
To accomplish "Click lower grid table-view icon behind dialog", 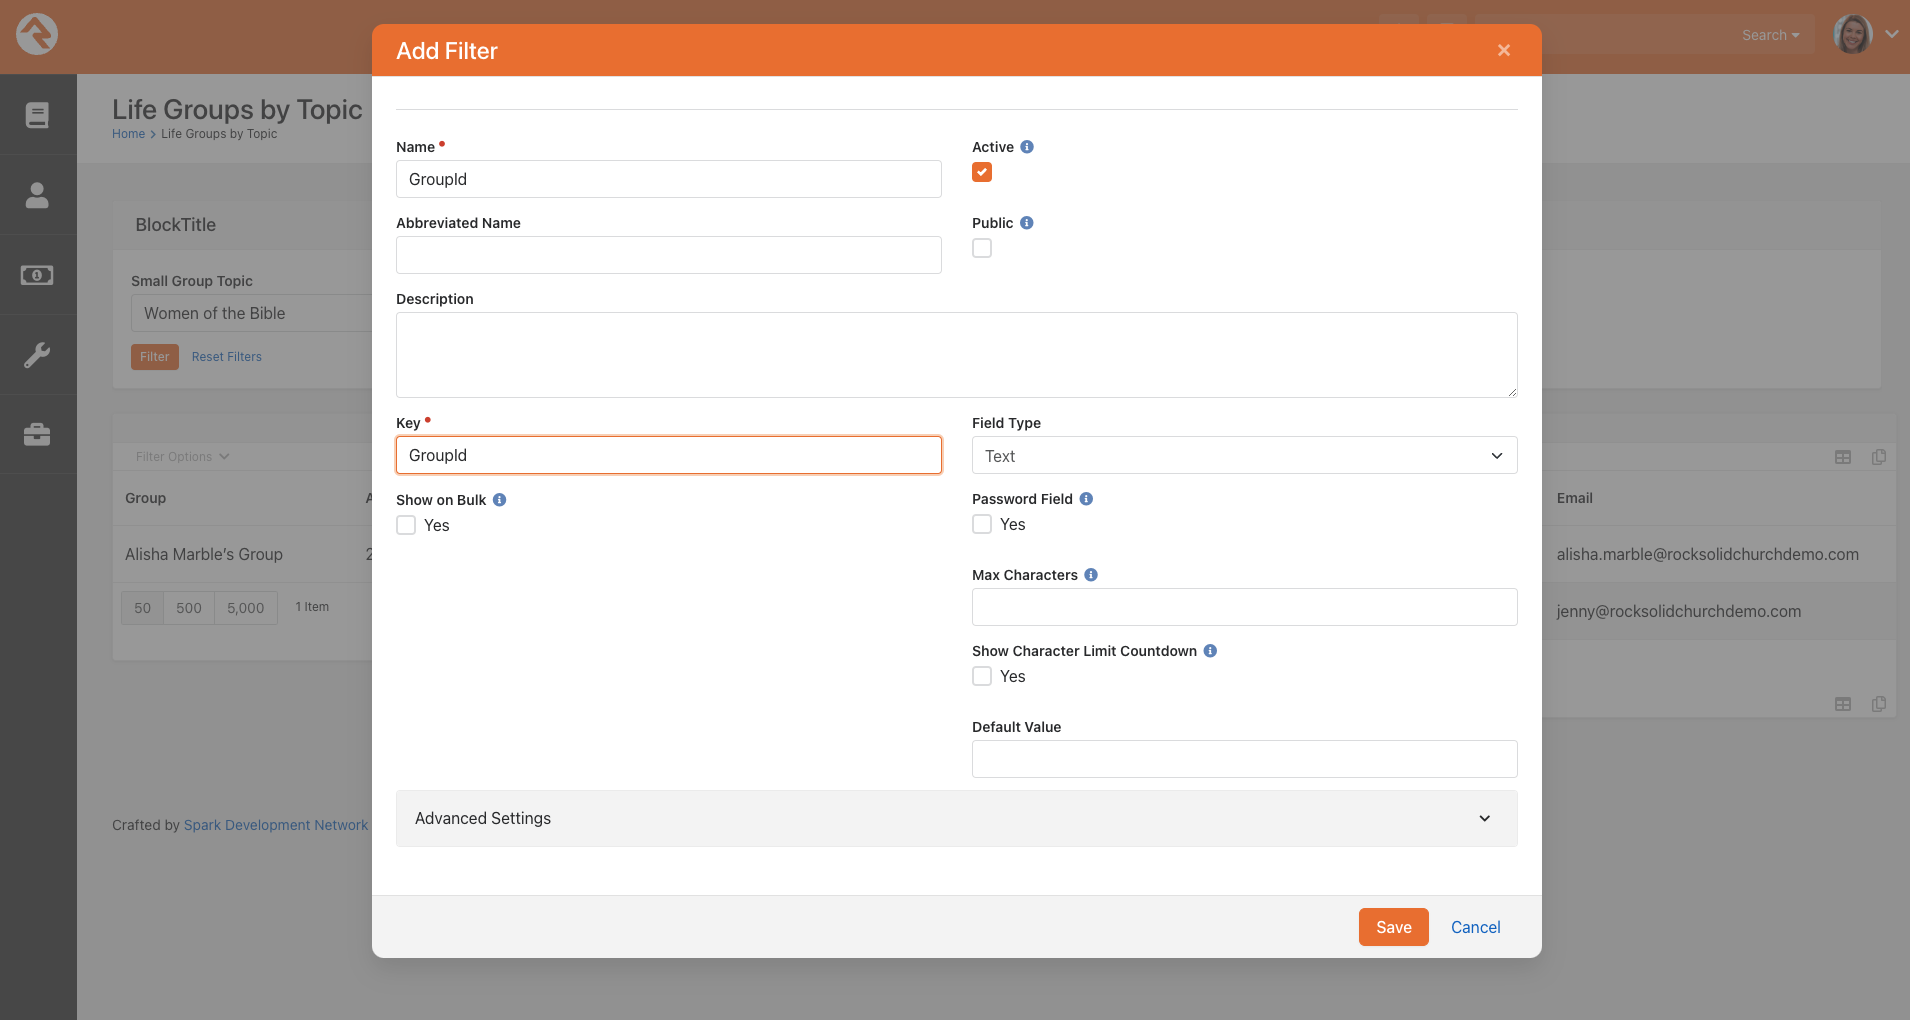I will click(1843, 704).
